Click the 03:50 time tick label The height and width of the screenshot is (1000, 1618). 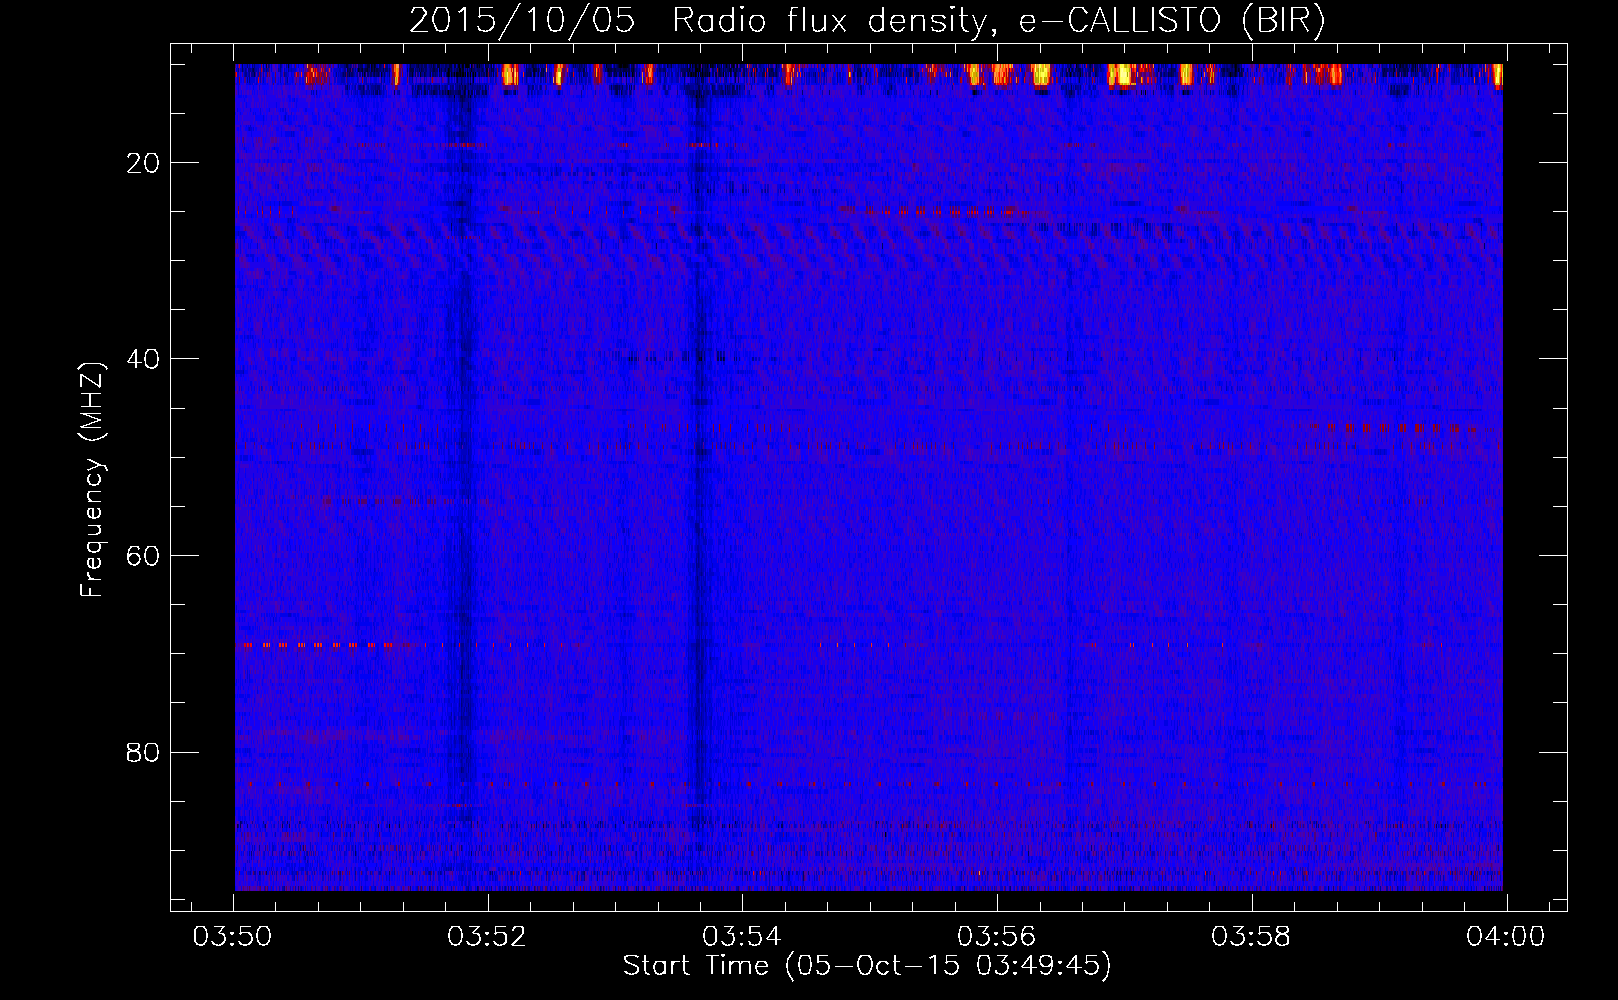click(x=233, y=937)
